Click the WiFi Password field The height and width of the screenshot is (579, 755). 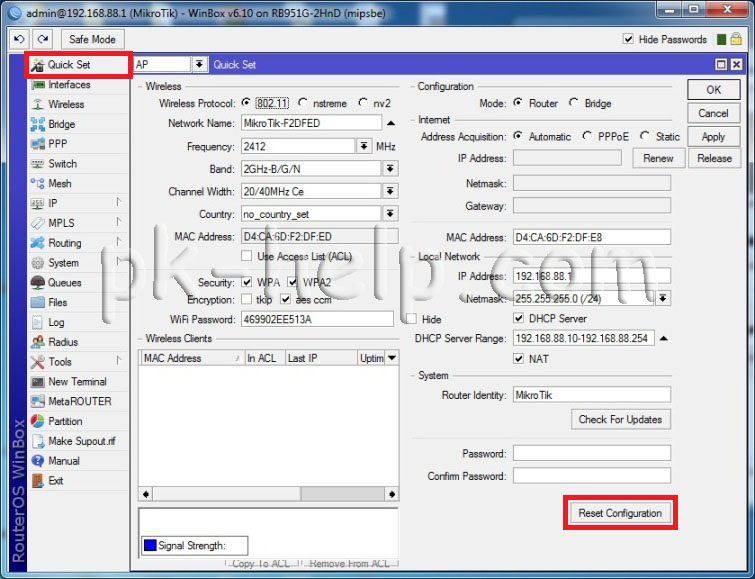pyautogui.click(x=317, y=319)
